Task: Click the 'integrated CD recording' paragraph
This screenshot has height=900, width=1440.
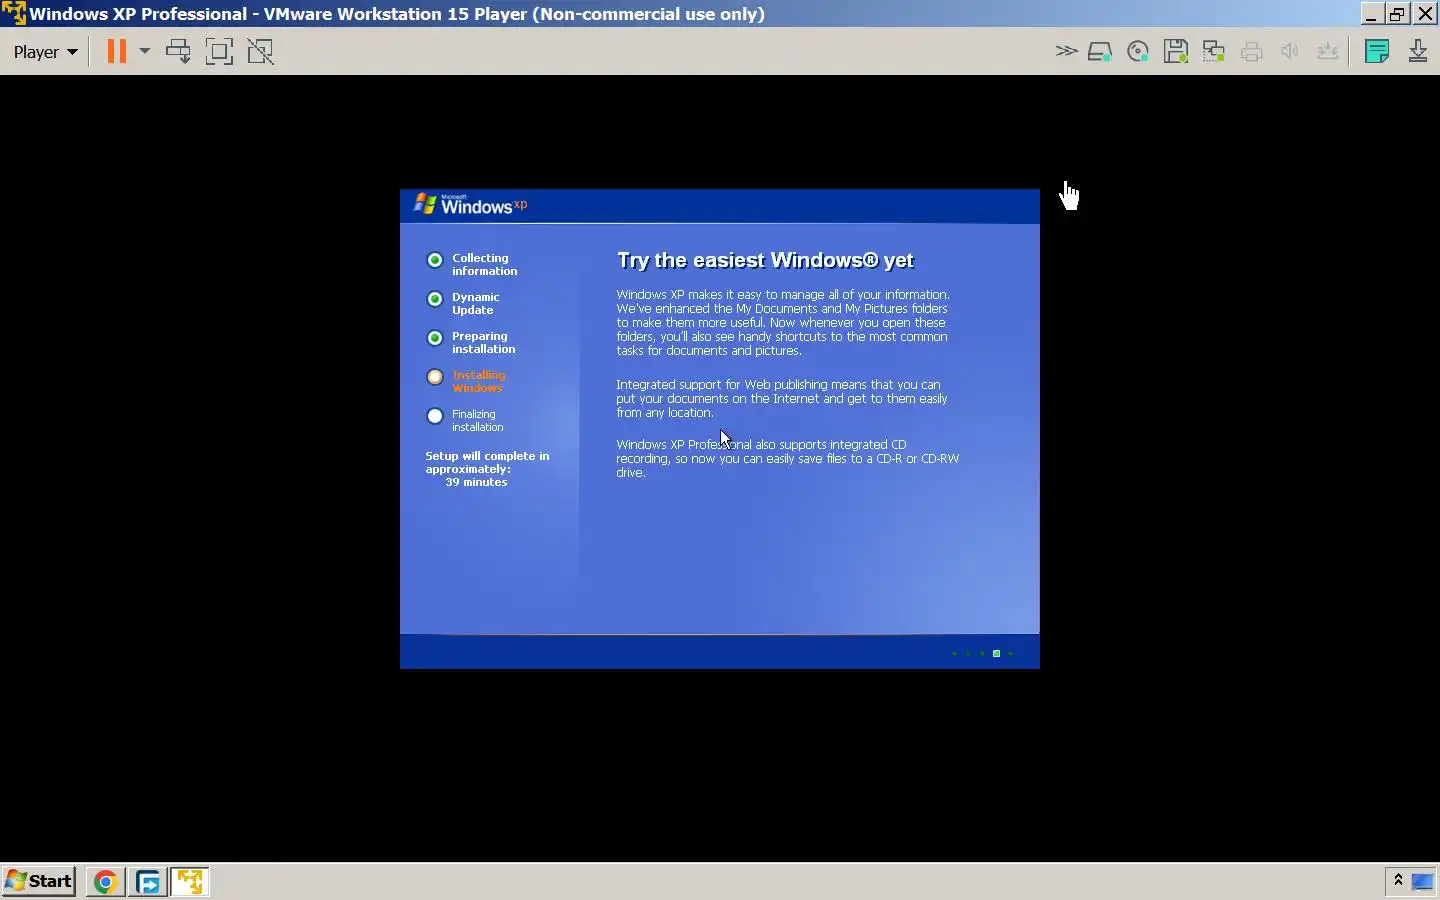Action: pyautogui.click(x=788, y=458)
